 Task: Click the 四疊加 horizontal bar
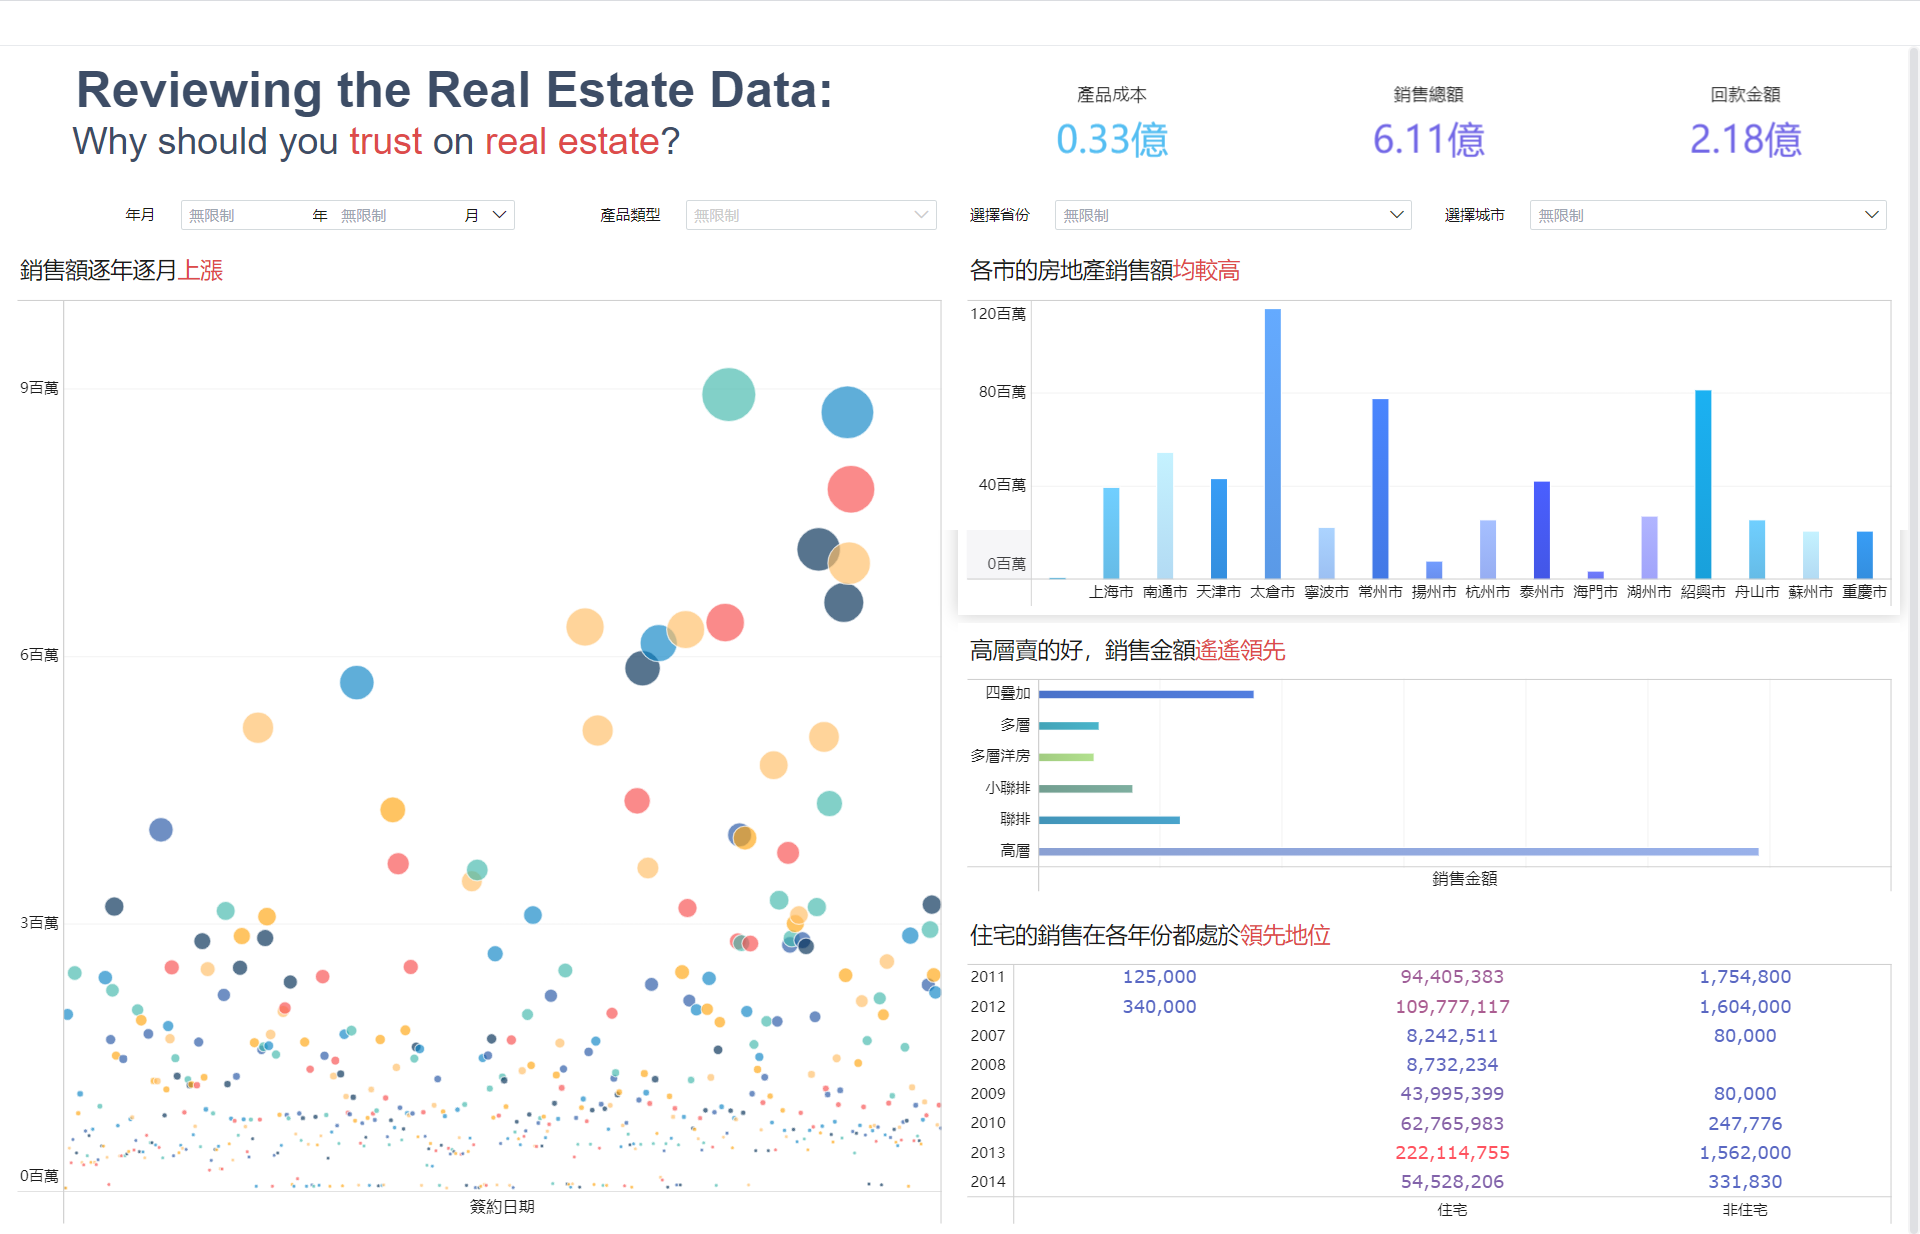[1146, 694]
